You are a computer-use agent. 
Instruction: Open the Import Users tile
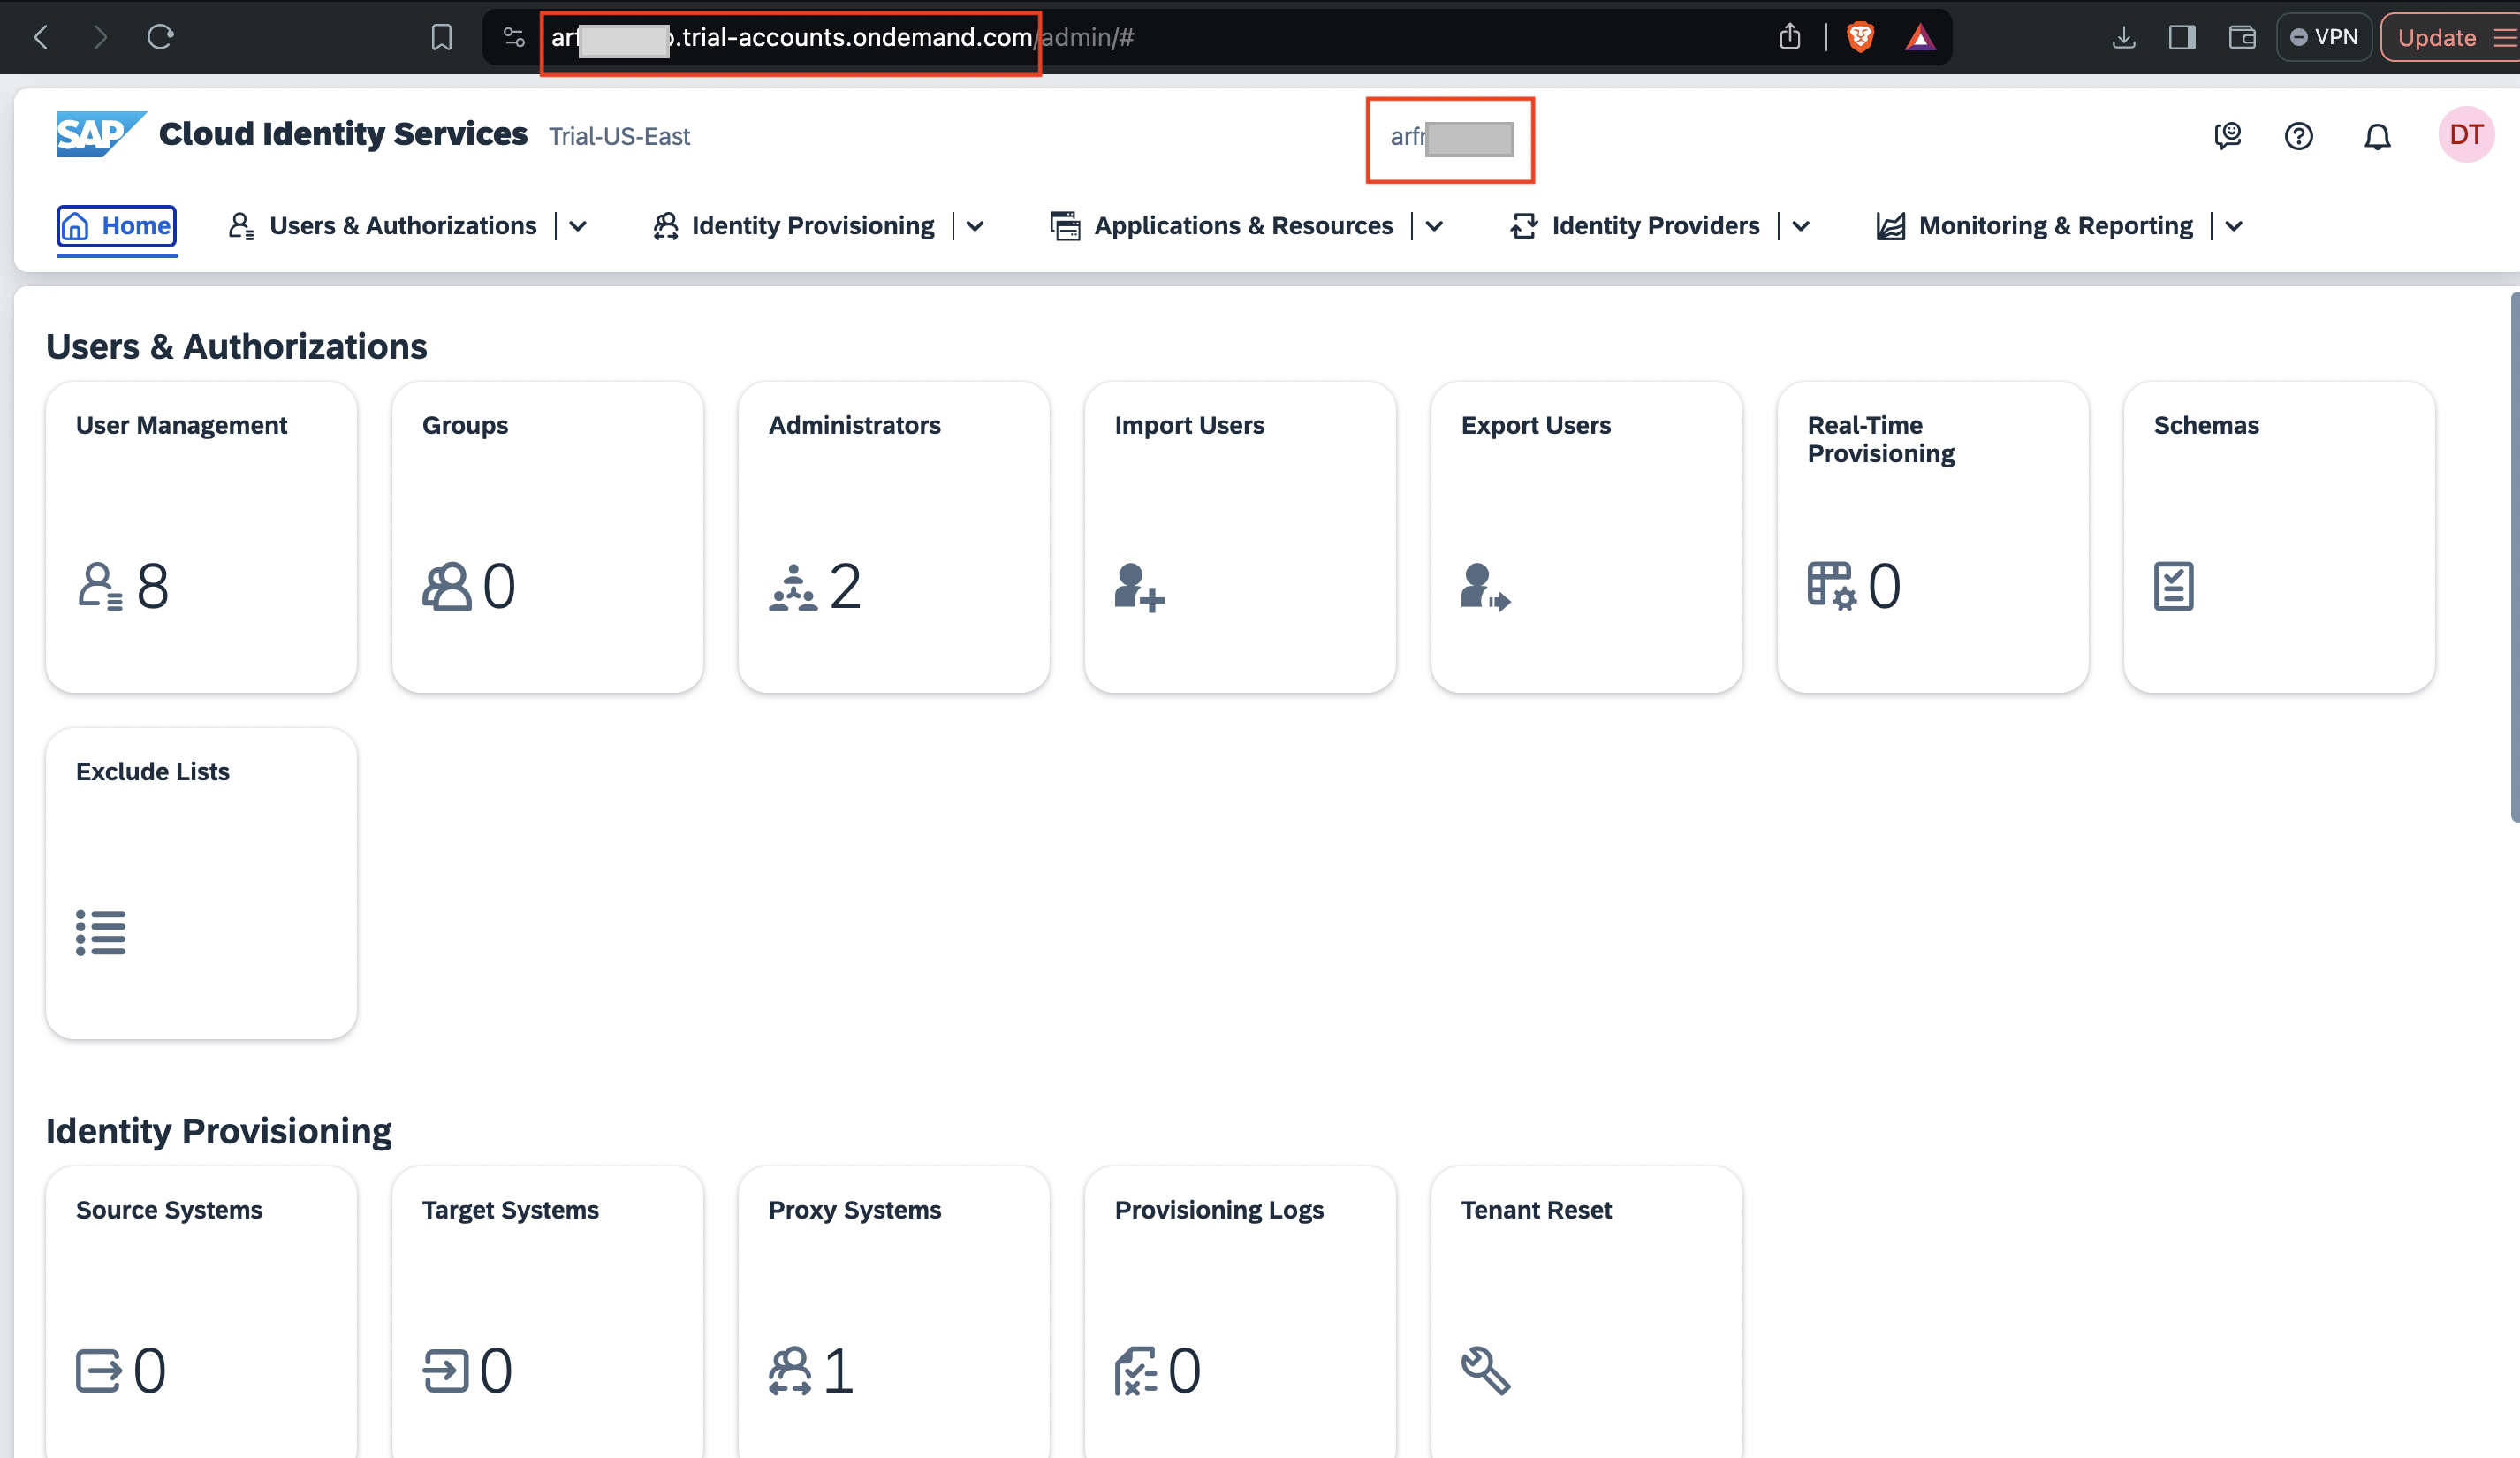(x=1240, y=537)
